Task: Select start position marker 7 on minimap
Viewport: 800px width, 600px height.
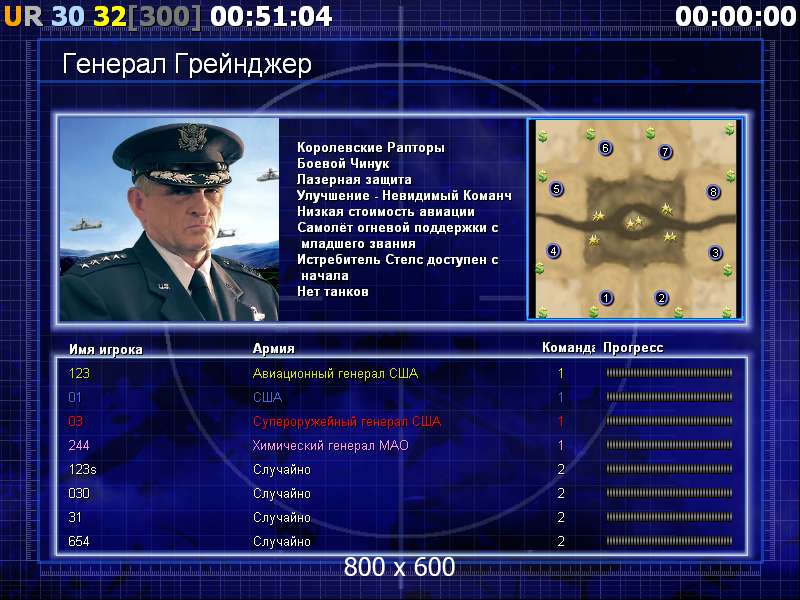Action: coord(665,152)
